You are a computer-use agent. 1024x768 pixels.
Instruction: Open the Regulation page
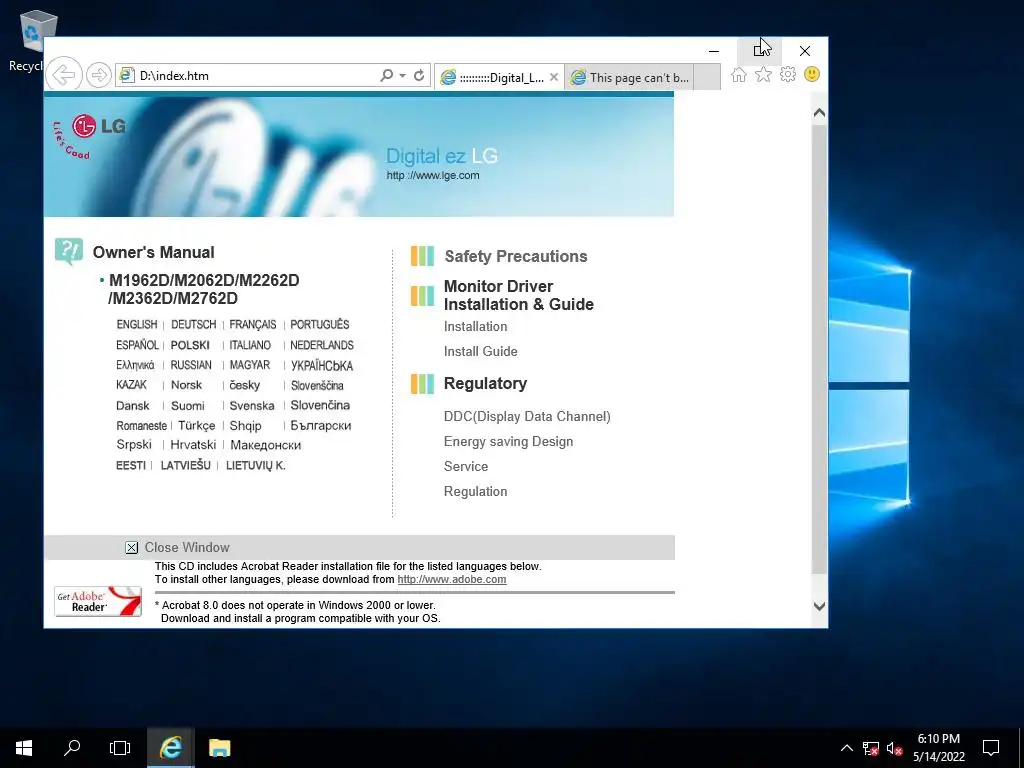coord(475,492)
